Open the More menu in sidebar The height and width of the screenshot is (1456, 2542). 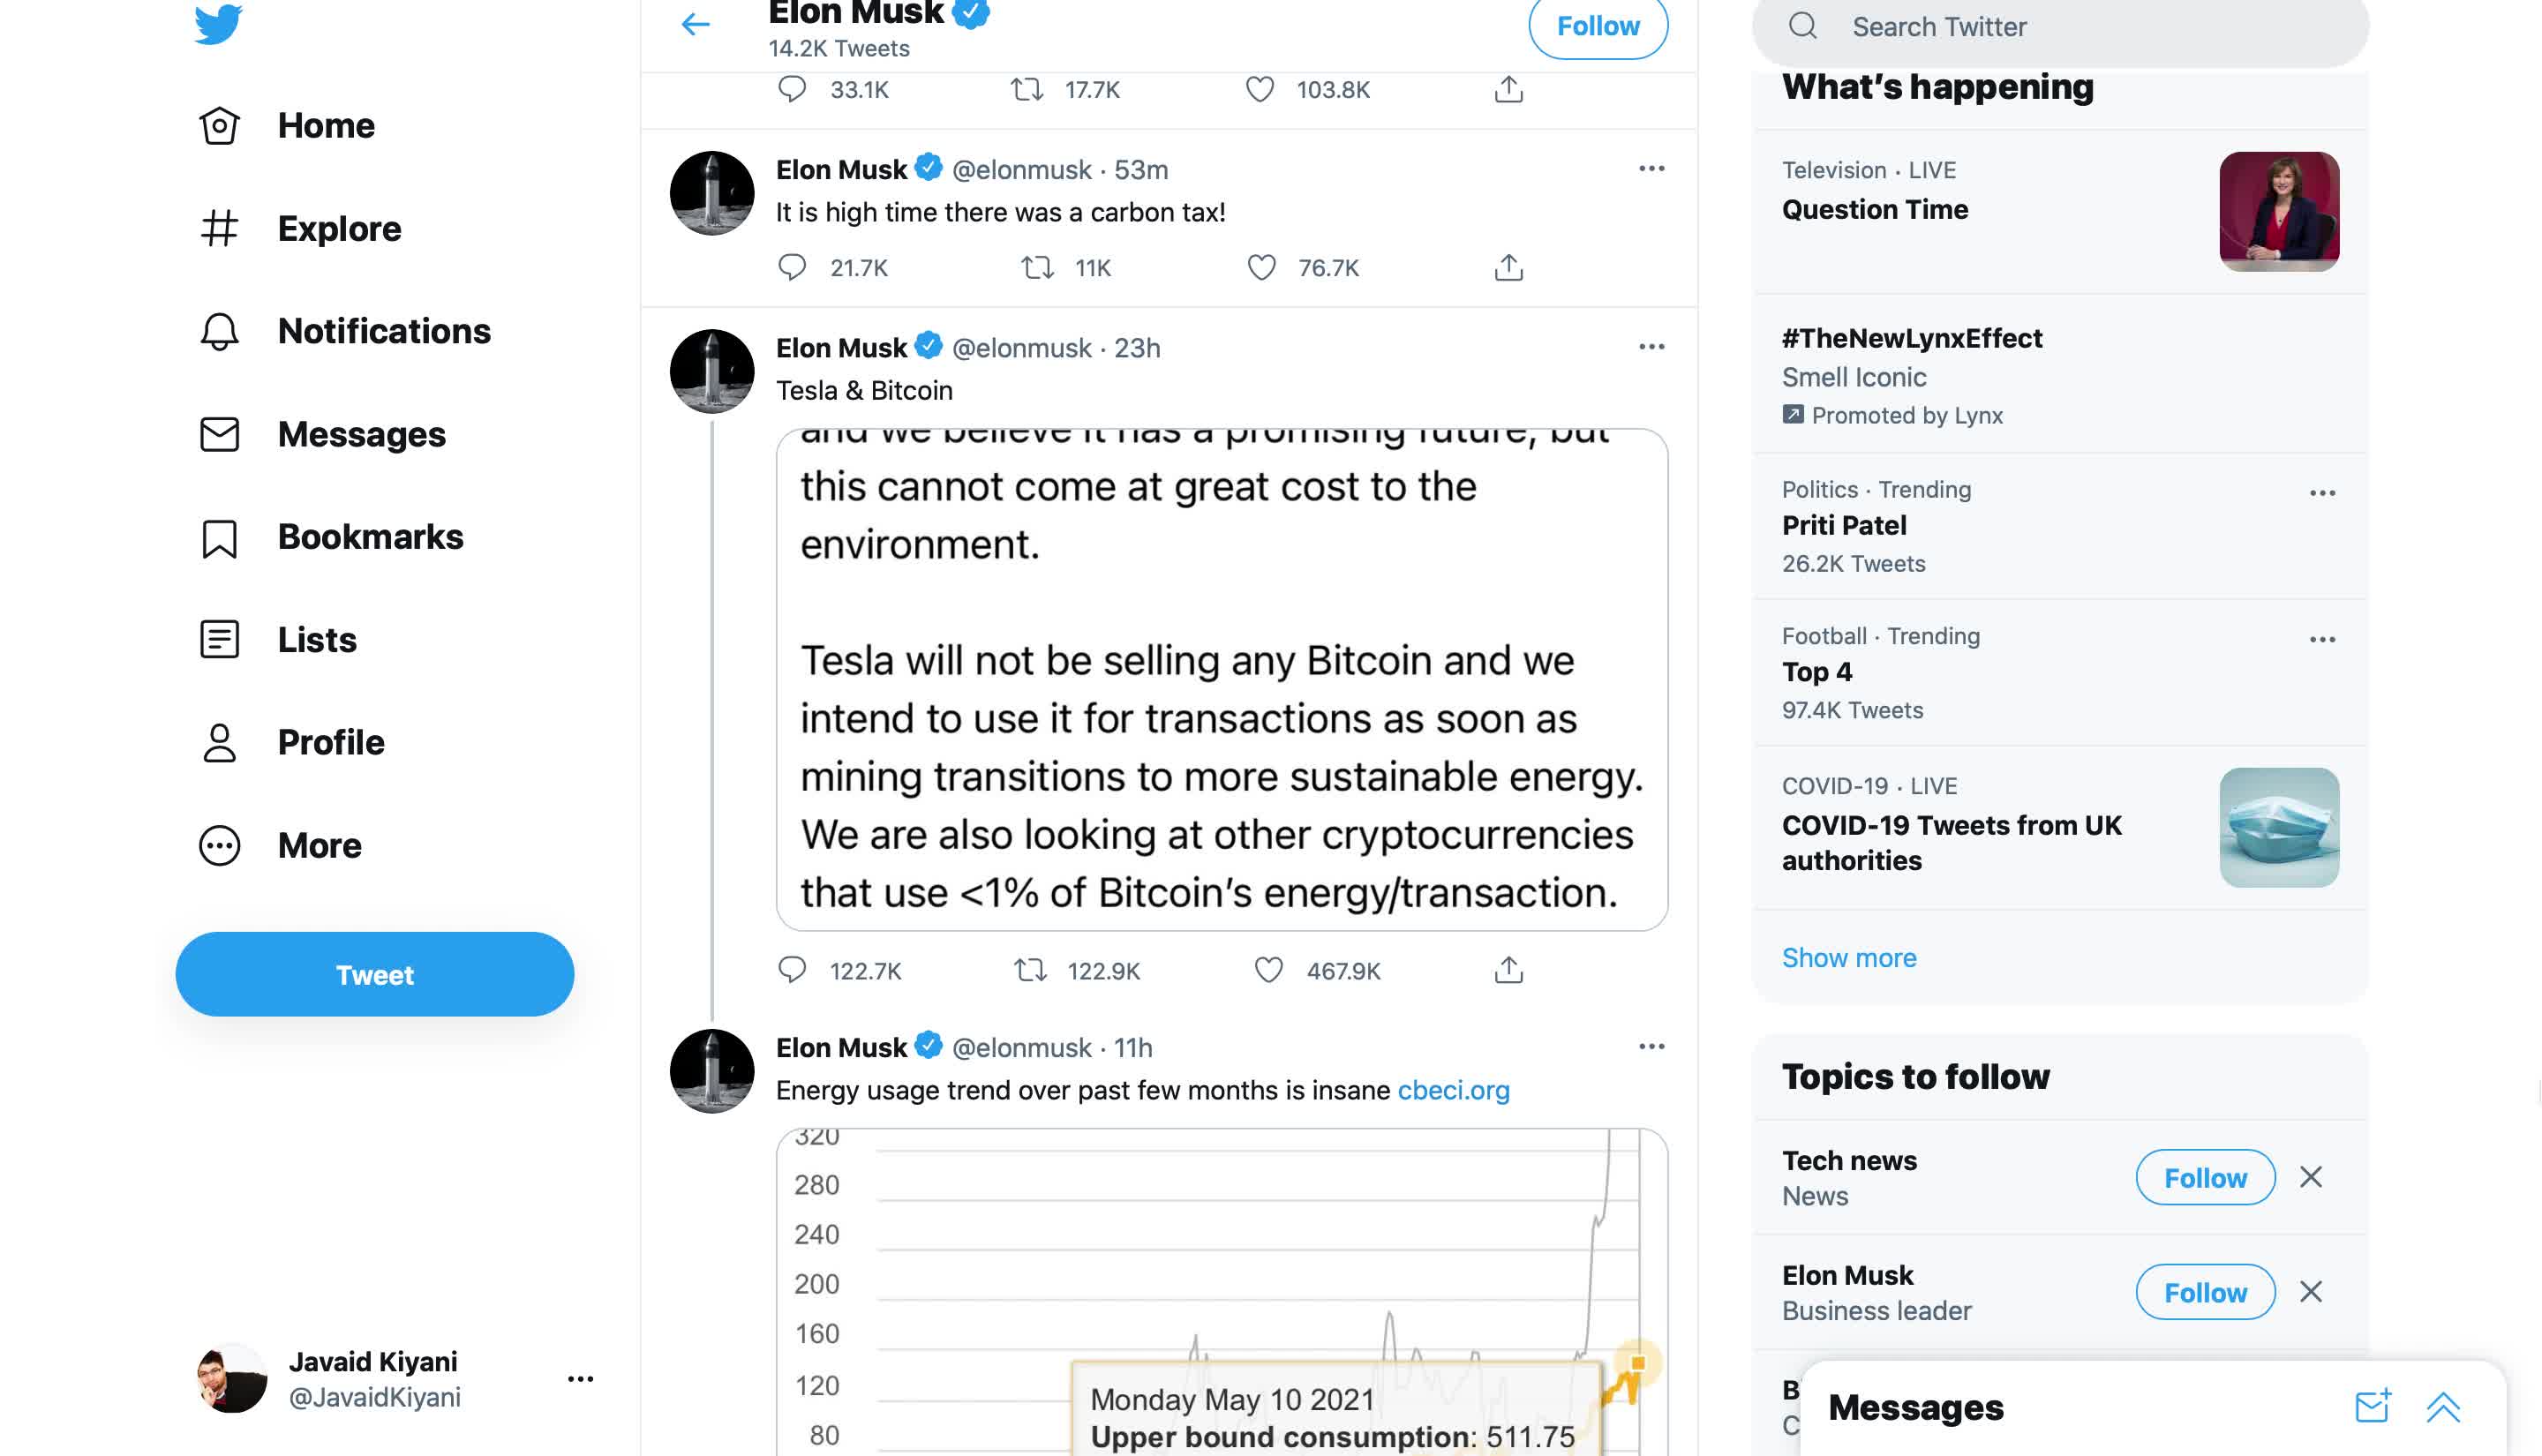pos(319,845)
